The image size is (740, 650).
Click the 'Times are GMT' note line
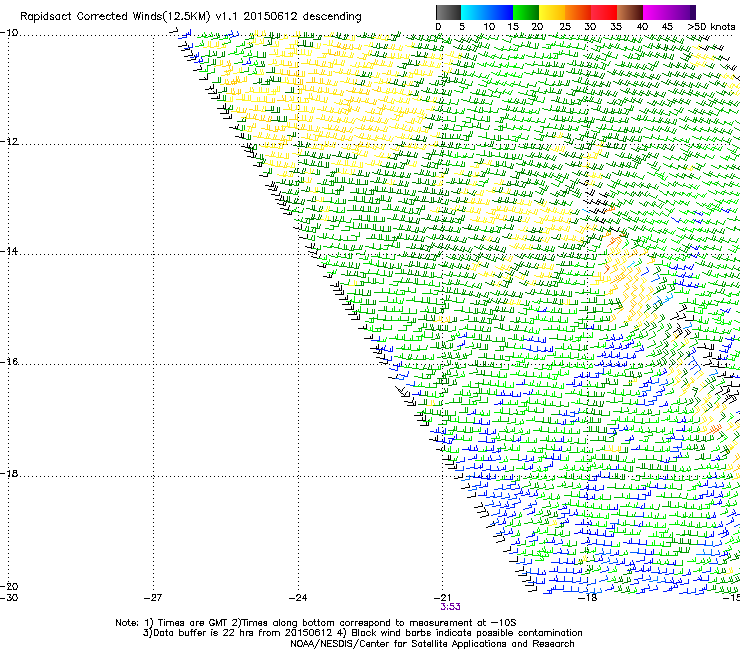[x=316, y=623]
